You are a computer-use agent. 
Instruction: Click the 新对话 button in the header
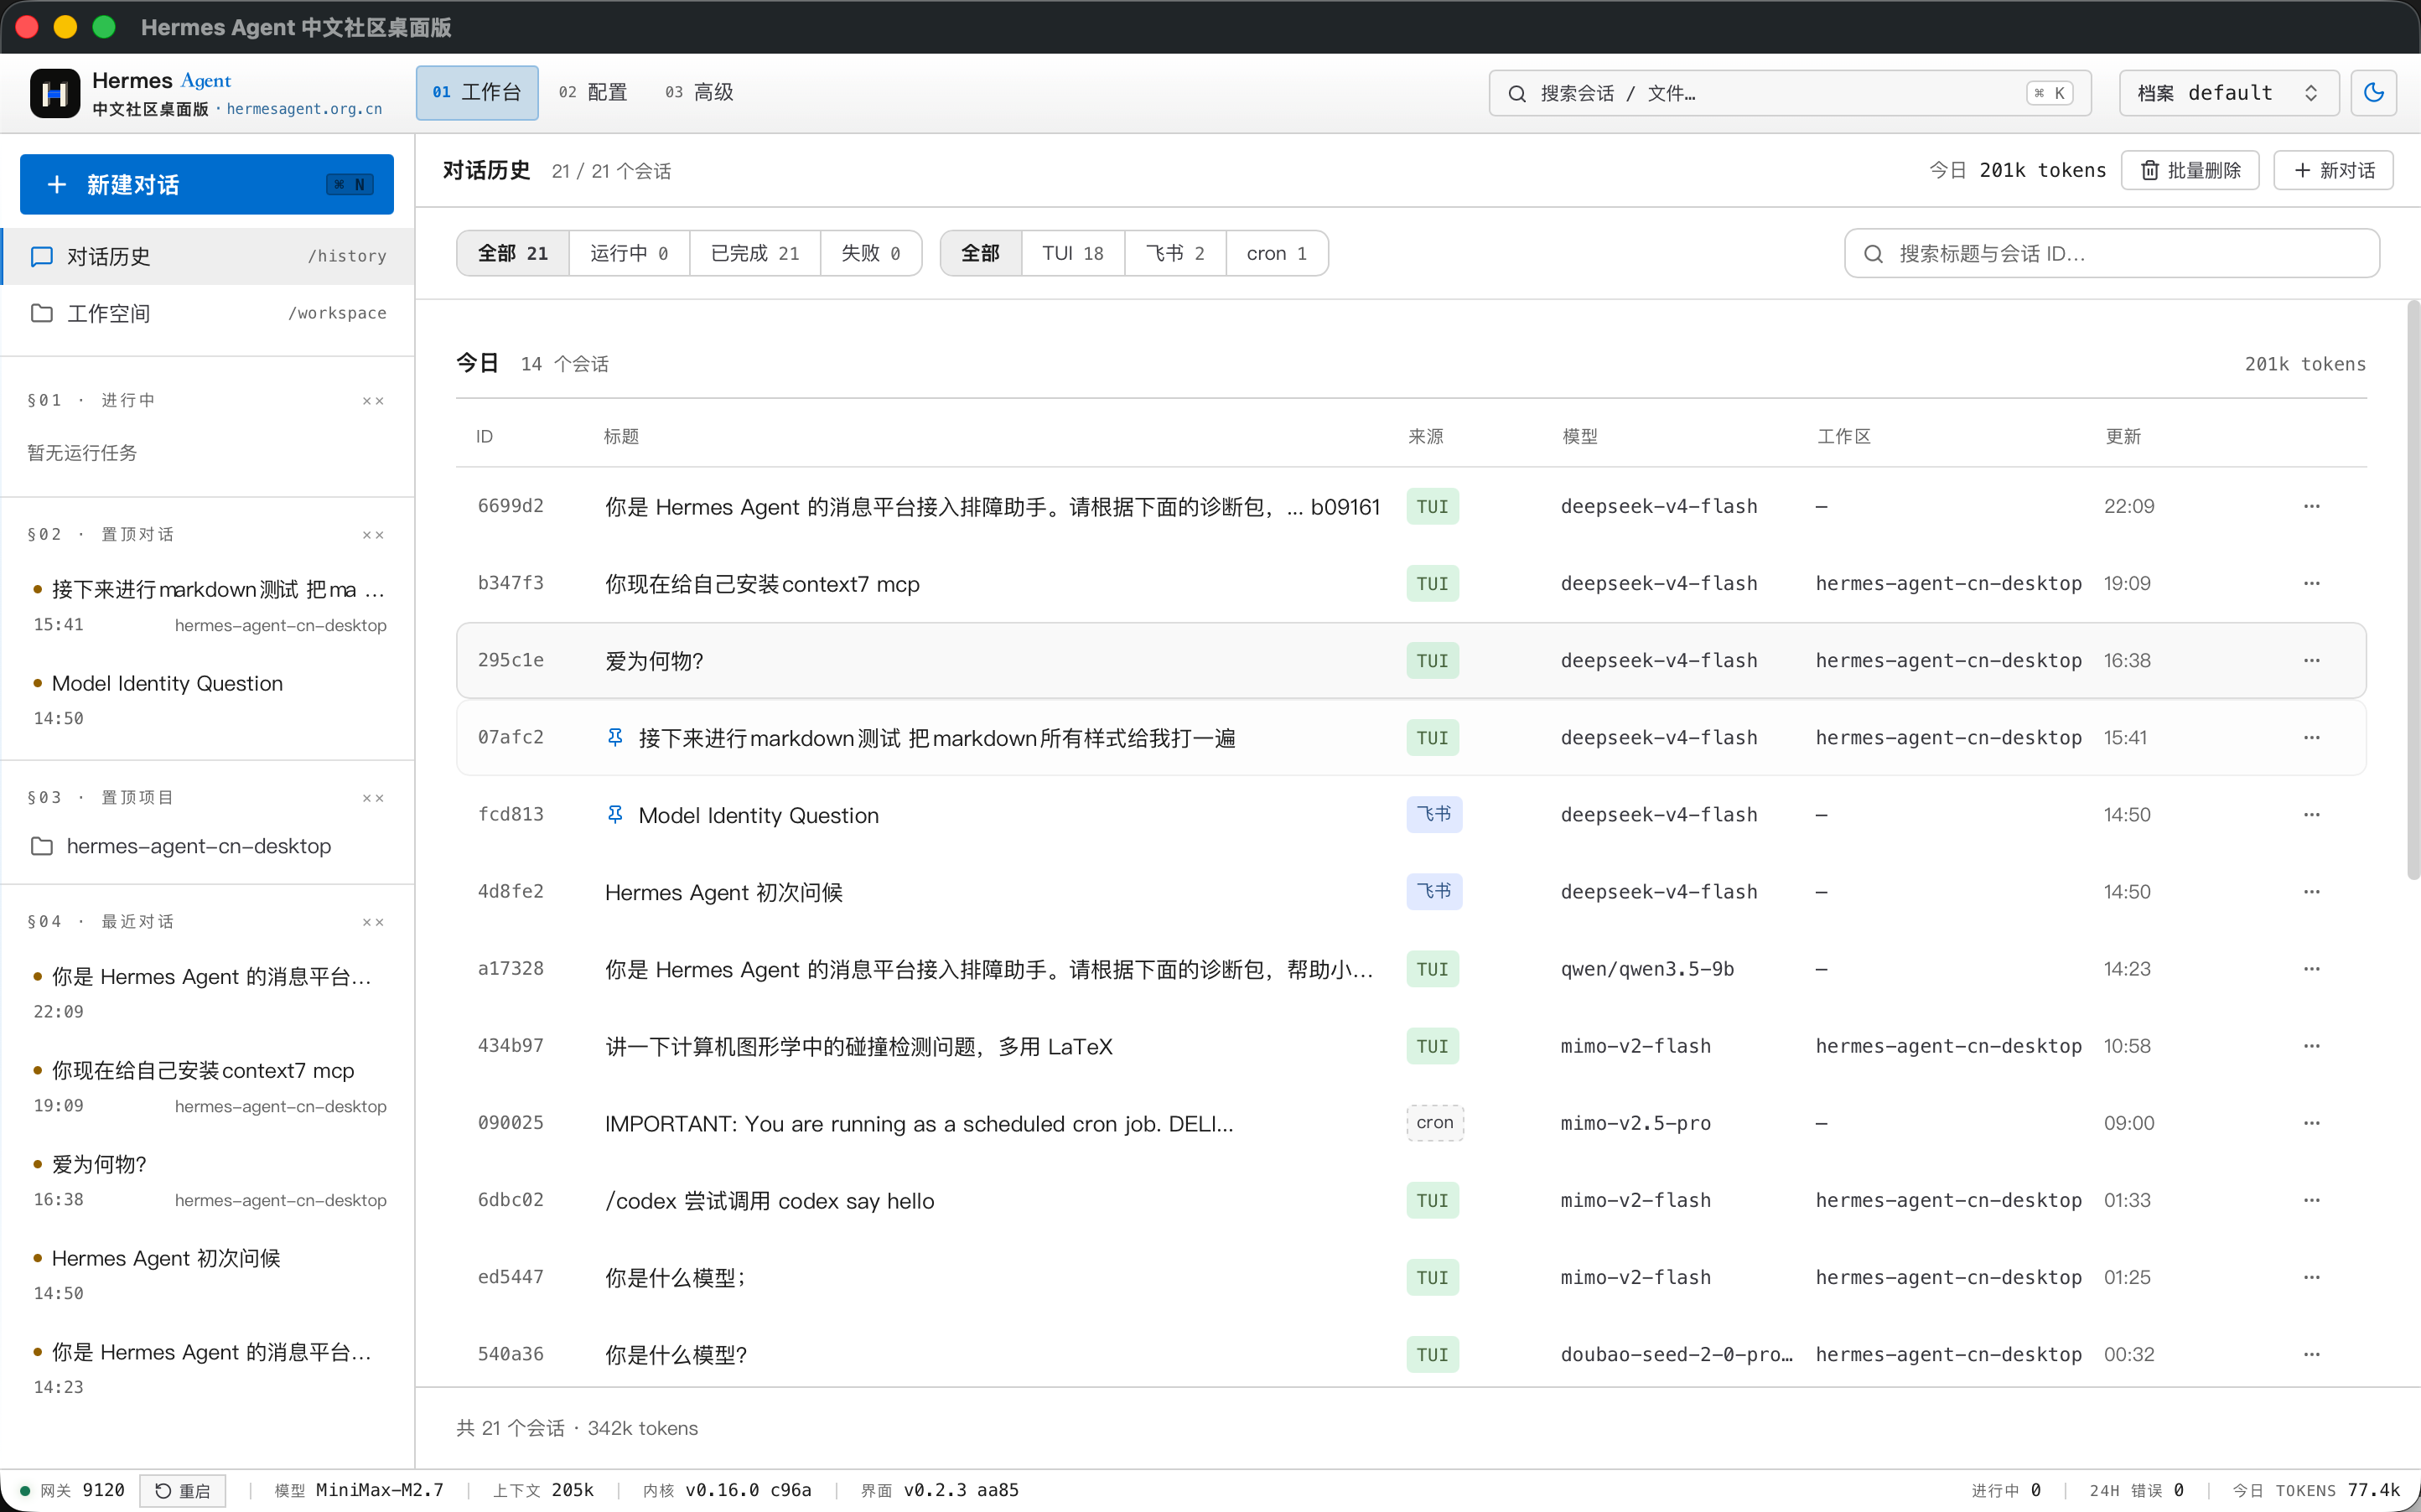click(x=2333, y=170)
